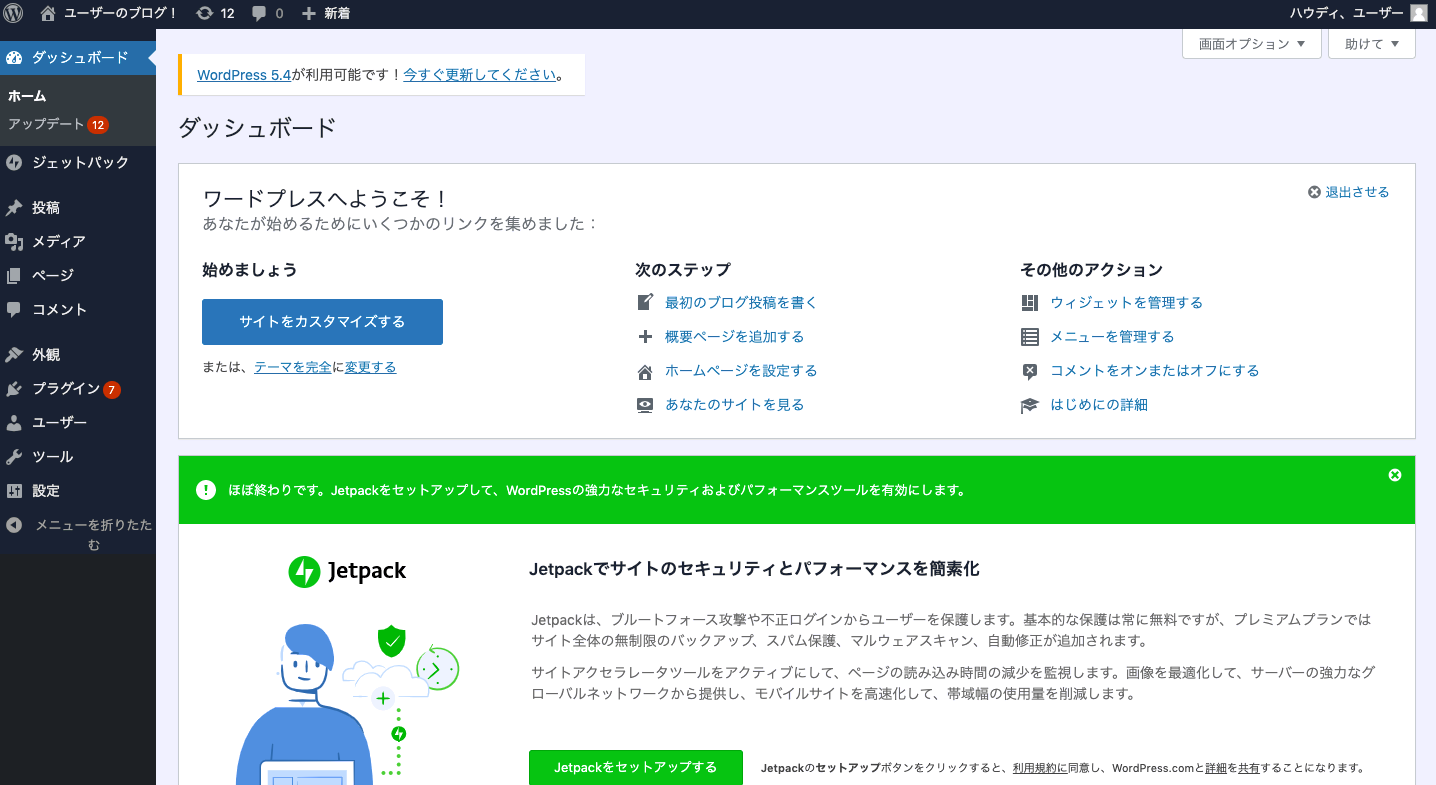Expand 助けて help dropdown
The image size is (1436, 785).
[x=1371, y=44]
